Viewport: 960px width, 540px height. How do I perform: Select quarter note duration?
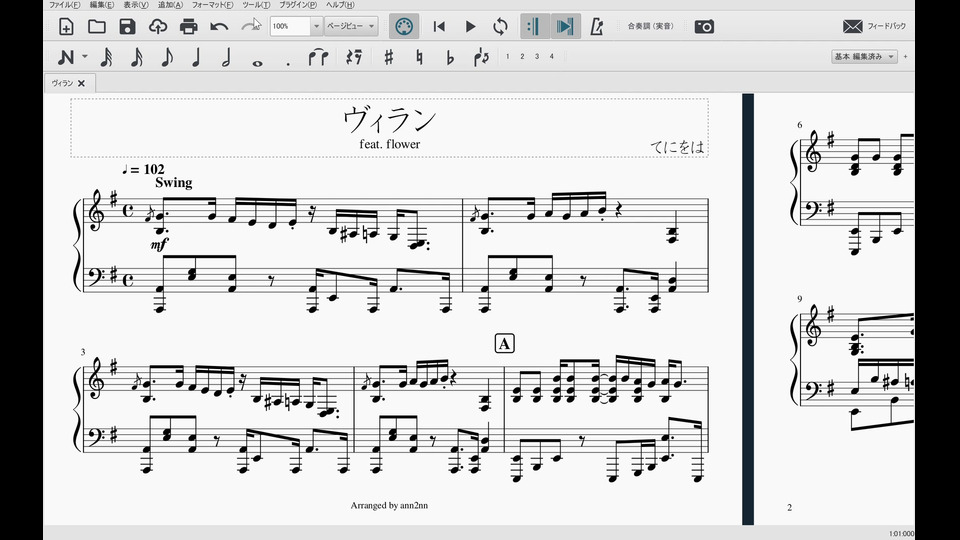197,57
